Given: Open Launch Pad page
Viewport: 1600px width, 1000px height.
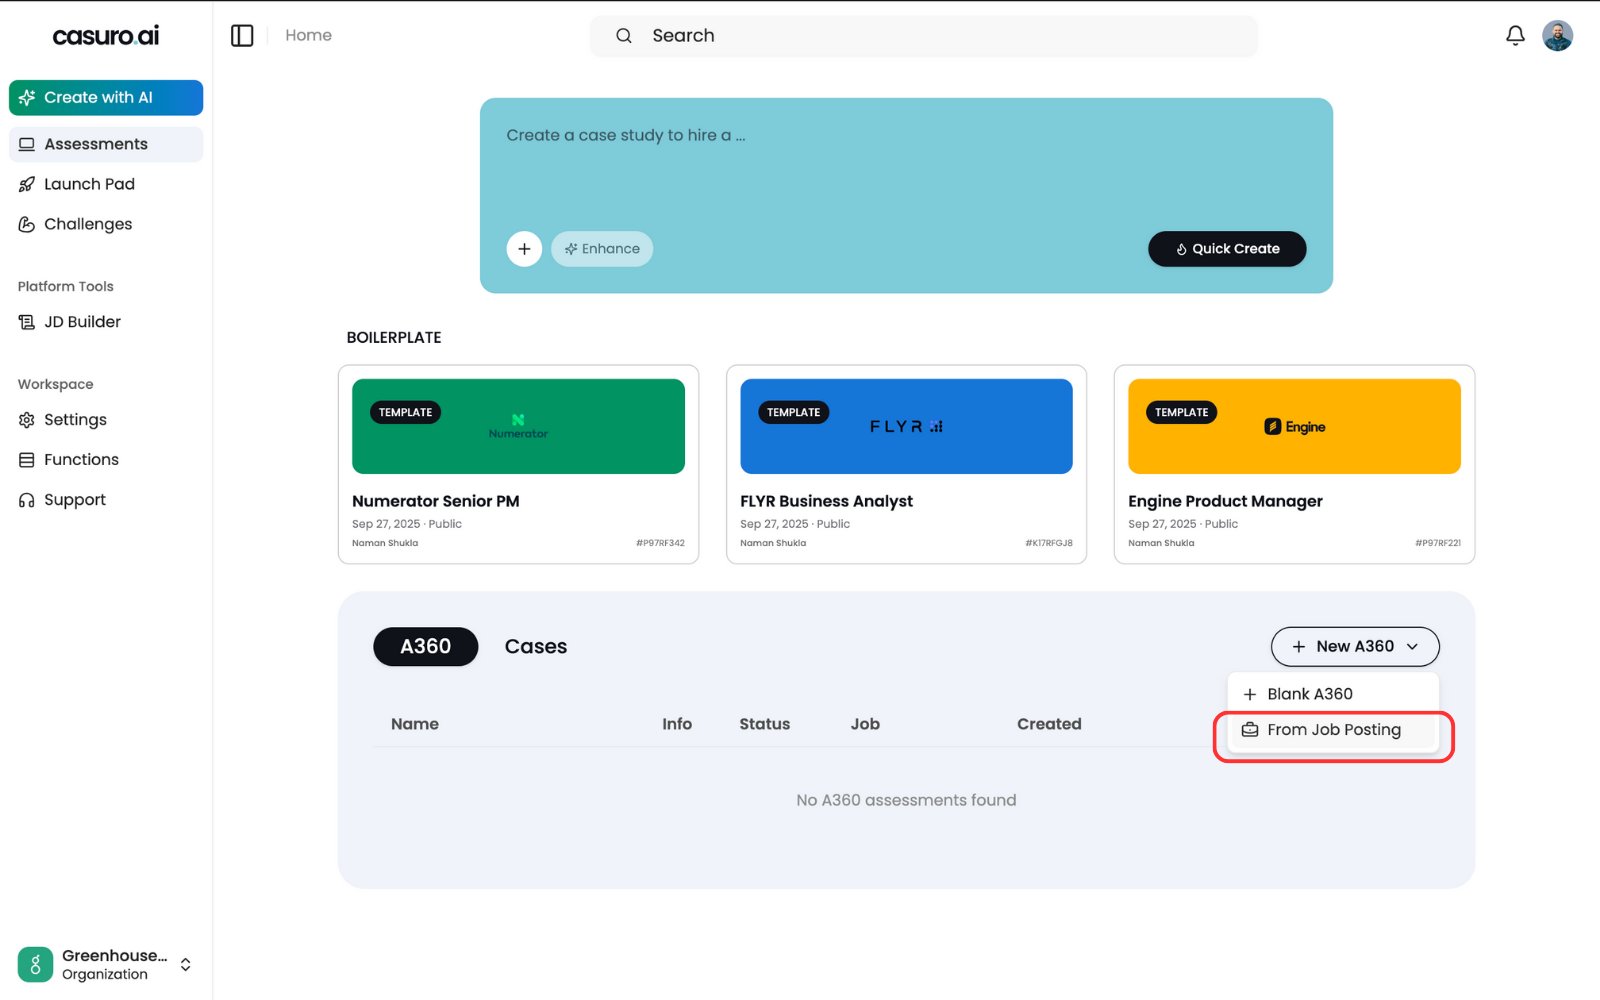Looking at the screenshot, I should pyautogui.click(x=106, y=184).
